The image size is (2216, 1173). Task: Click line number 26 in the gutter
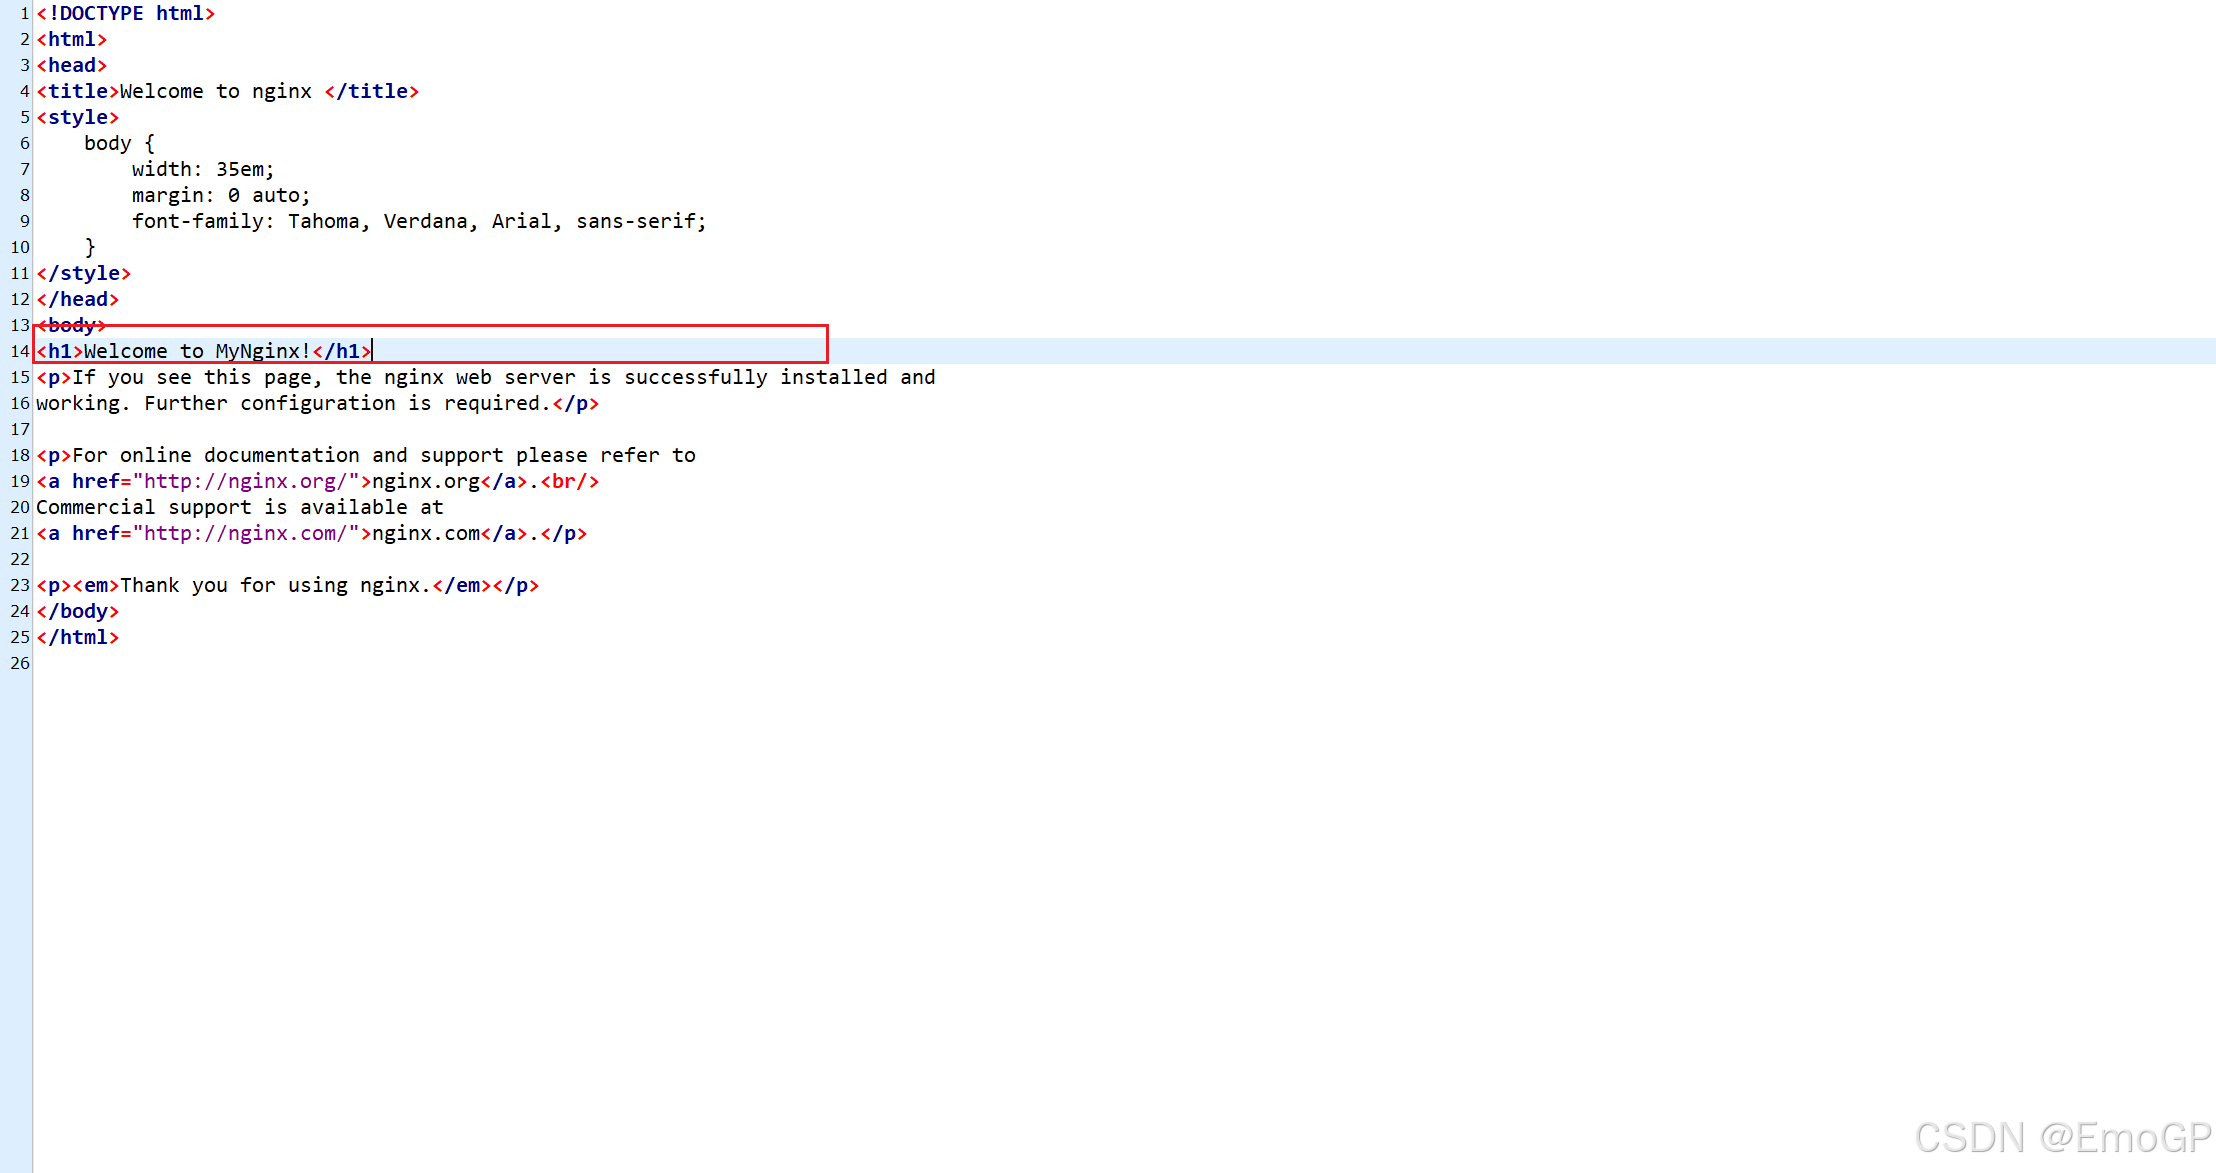pyautogui.click(x=20, y=663)
